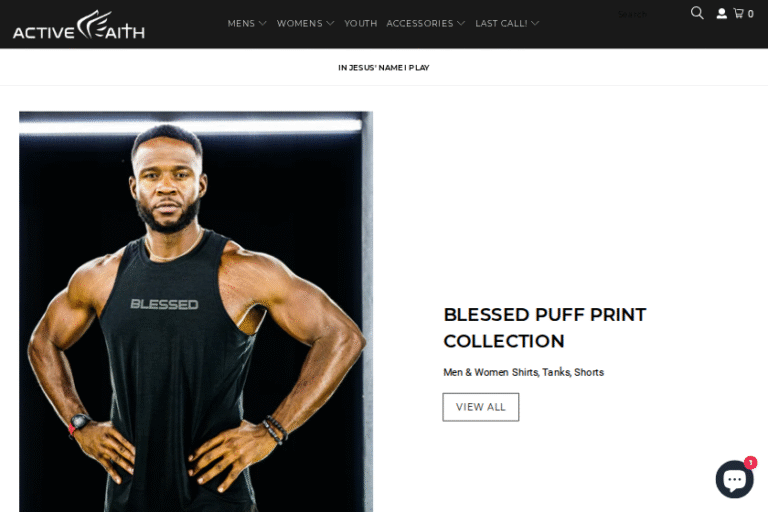Expand the Last Call menu chevron
The image size is (768, 512).
pyautogui.click(x=535, y=23)
